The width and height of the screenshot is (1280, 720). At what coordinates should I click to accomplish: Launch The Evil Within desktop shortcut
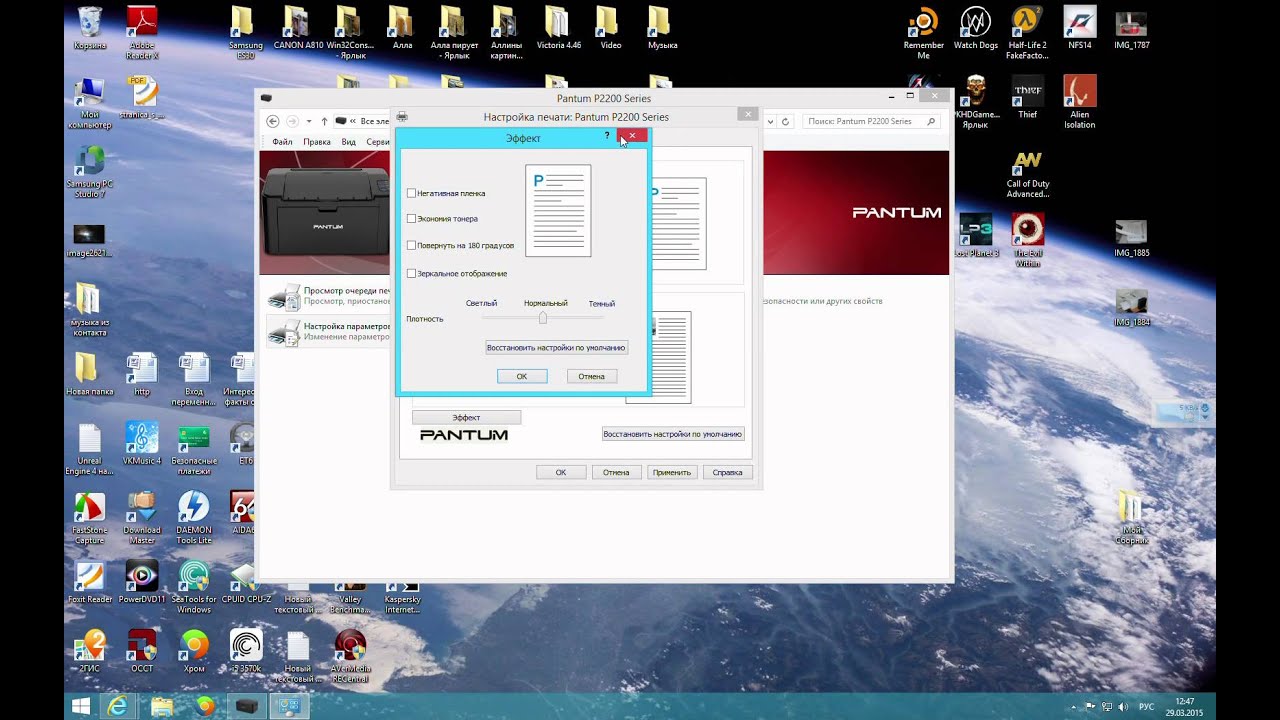[1027, 240]
